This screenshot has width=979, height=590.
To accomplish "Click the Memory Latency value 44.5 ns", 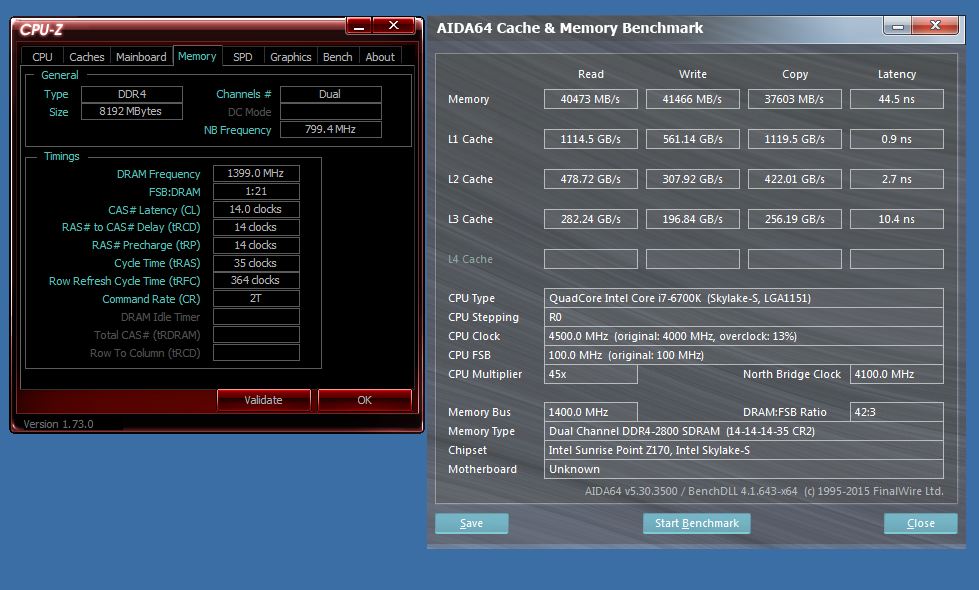I will [897, 99].
